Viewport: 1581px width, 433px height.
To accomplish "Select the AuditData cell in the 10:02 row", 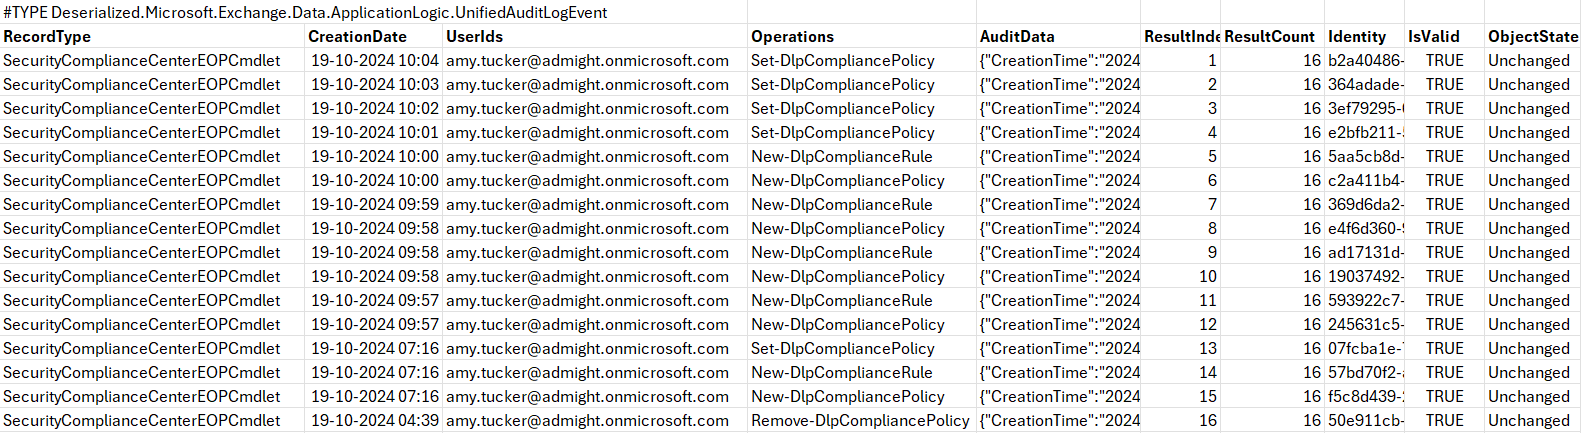I will coord(1059,109).
